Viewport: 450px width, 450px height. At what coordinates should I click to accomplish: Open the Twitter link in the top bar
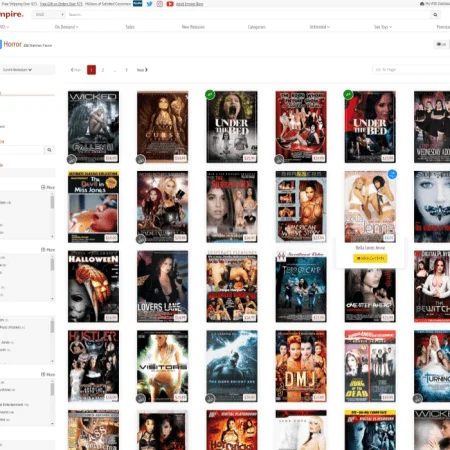click(x=149, y=4)
